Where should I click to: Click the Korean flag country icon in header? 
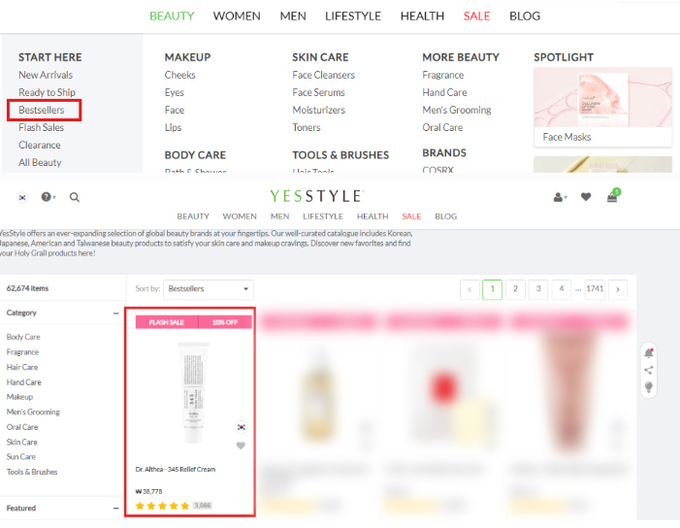click(x=23, y=198)
